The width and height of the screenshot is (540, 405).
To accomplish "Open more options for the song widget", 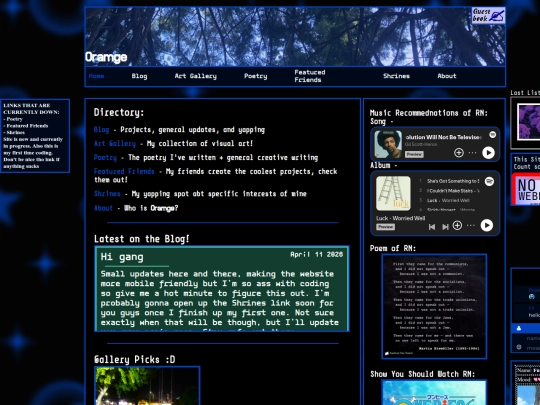I will 472,153.
